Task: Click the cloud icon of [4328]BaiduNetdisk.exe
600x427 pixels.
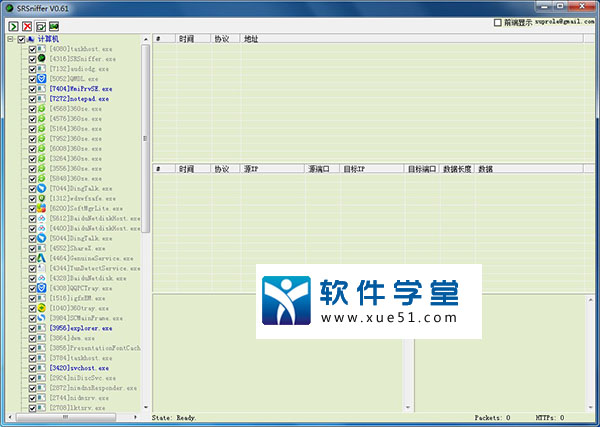Action: pyautogui.click(x=42, y=278)
